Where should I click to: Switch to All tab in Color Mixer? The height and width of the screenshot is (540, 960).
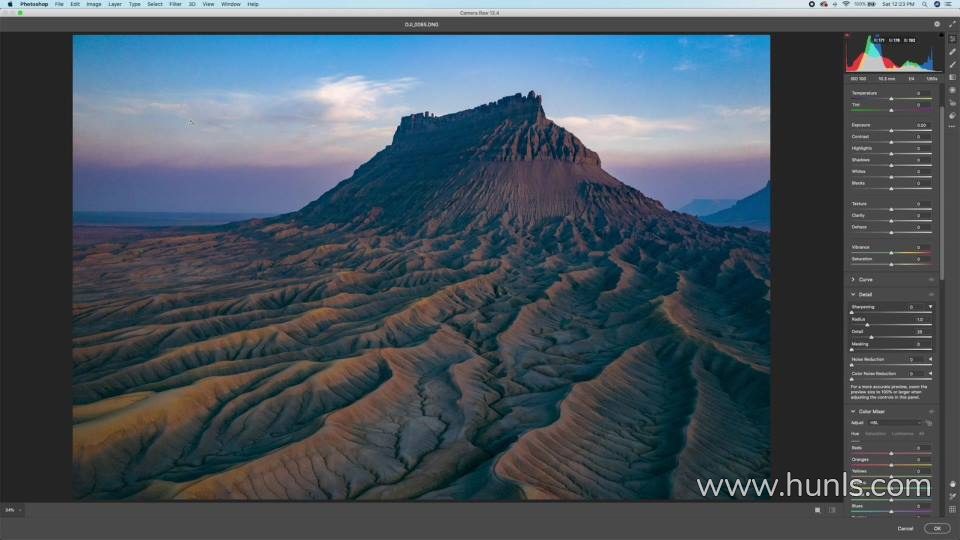(921, 433)
